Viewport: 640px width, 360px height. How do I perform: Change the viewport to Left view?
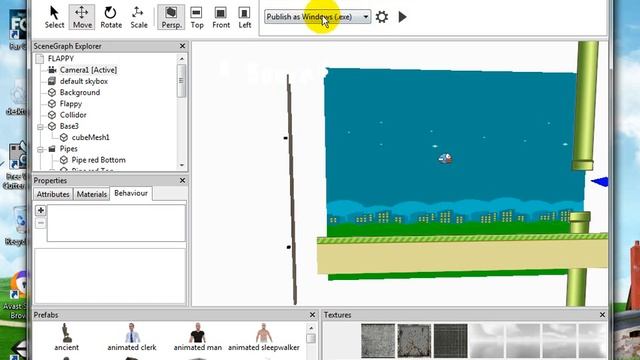(x=244, y=17)
